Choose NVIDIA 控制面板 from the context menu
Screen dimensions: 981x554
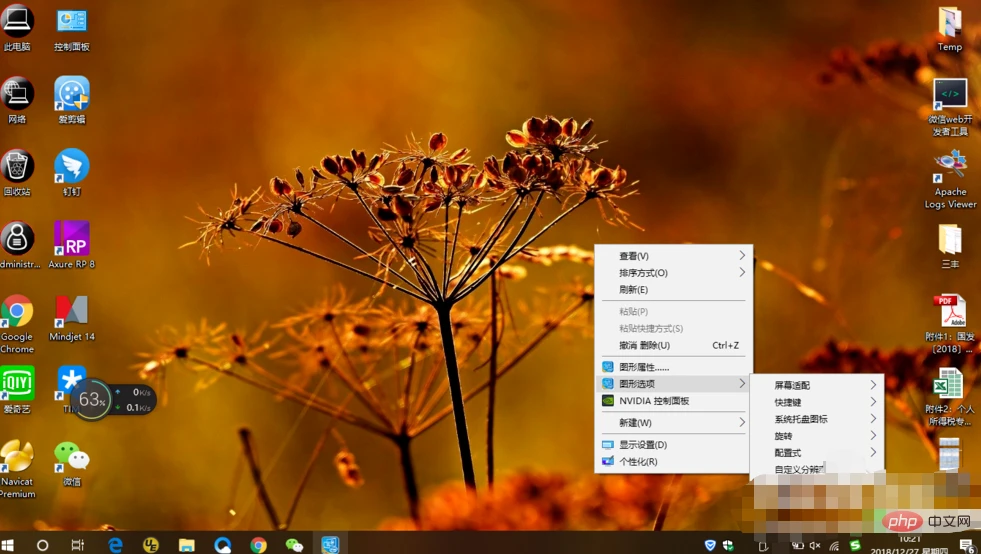point(654,401)
